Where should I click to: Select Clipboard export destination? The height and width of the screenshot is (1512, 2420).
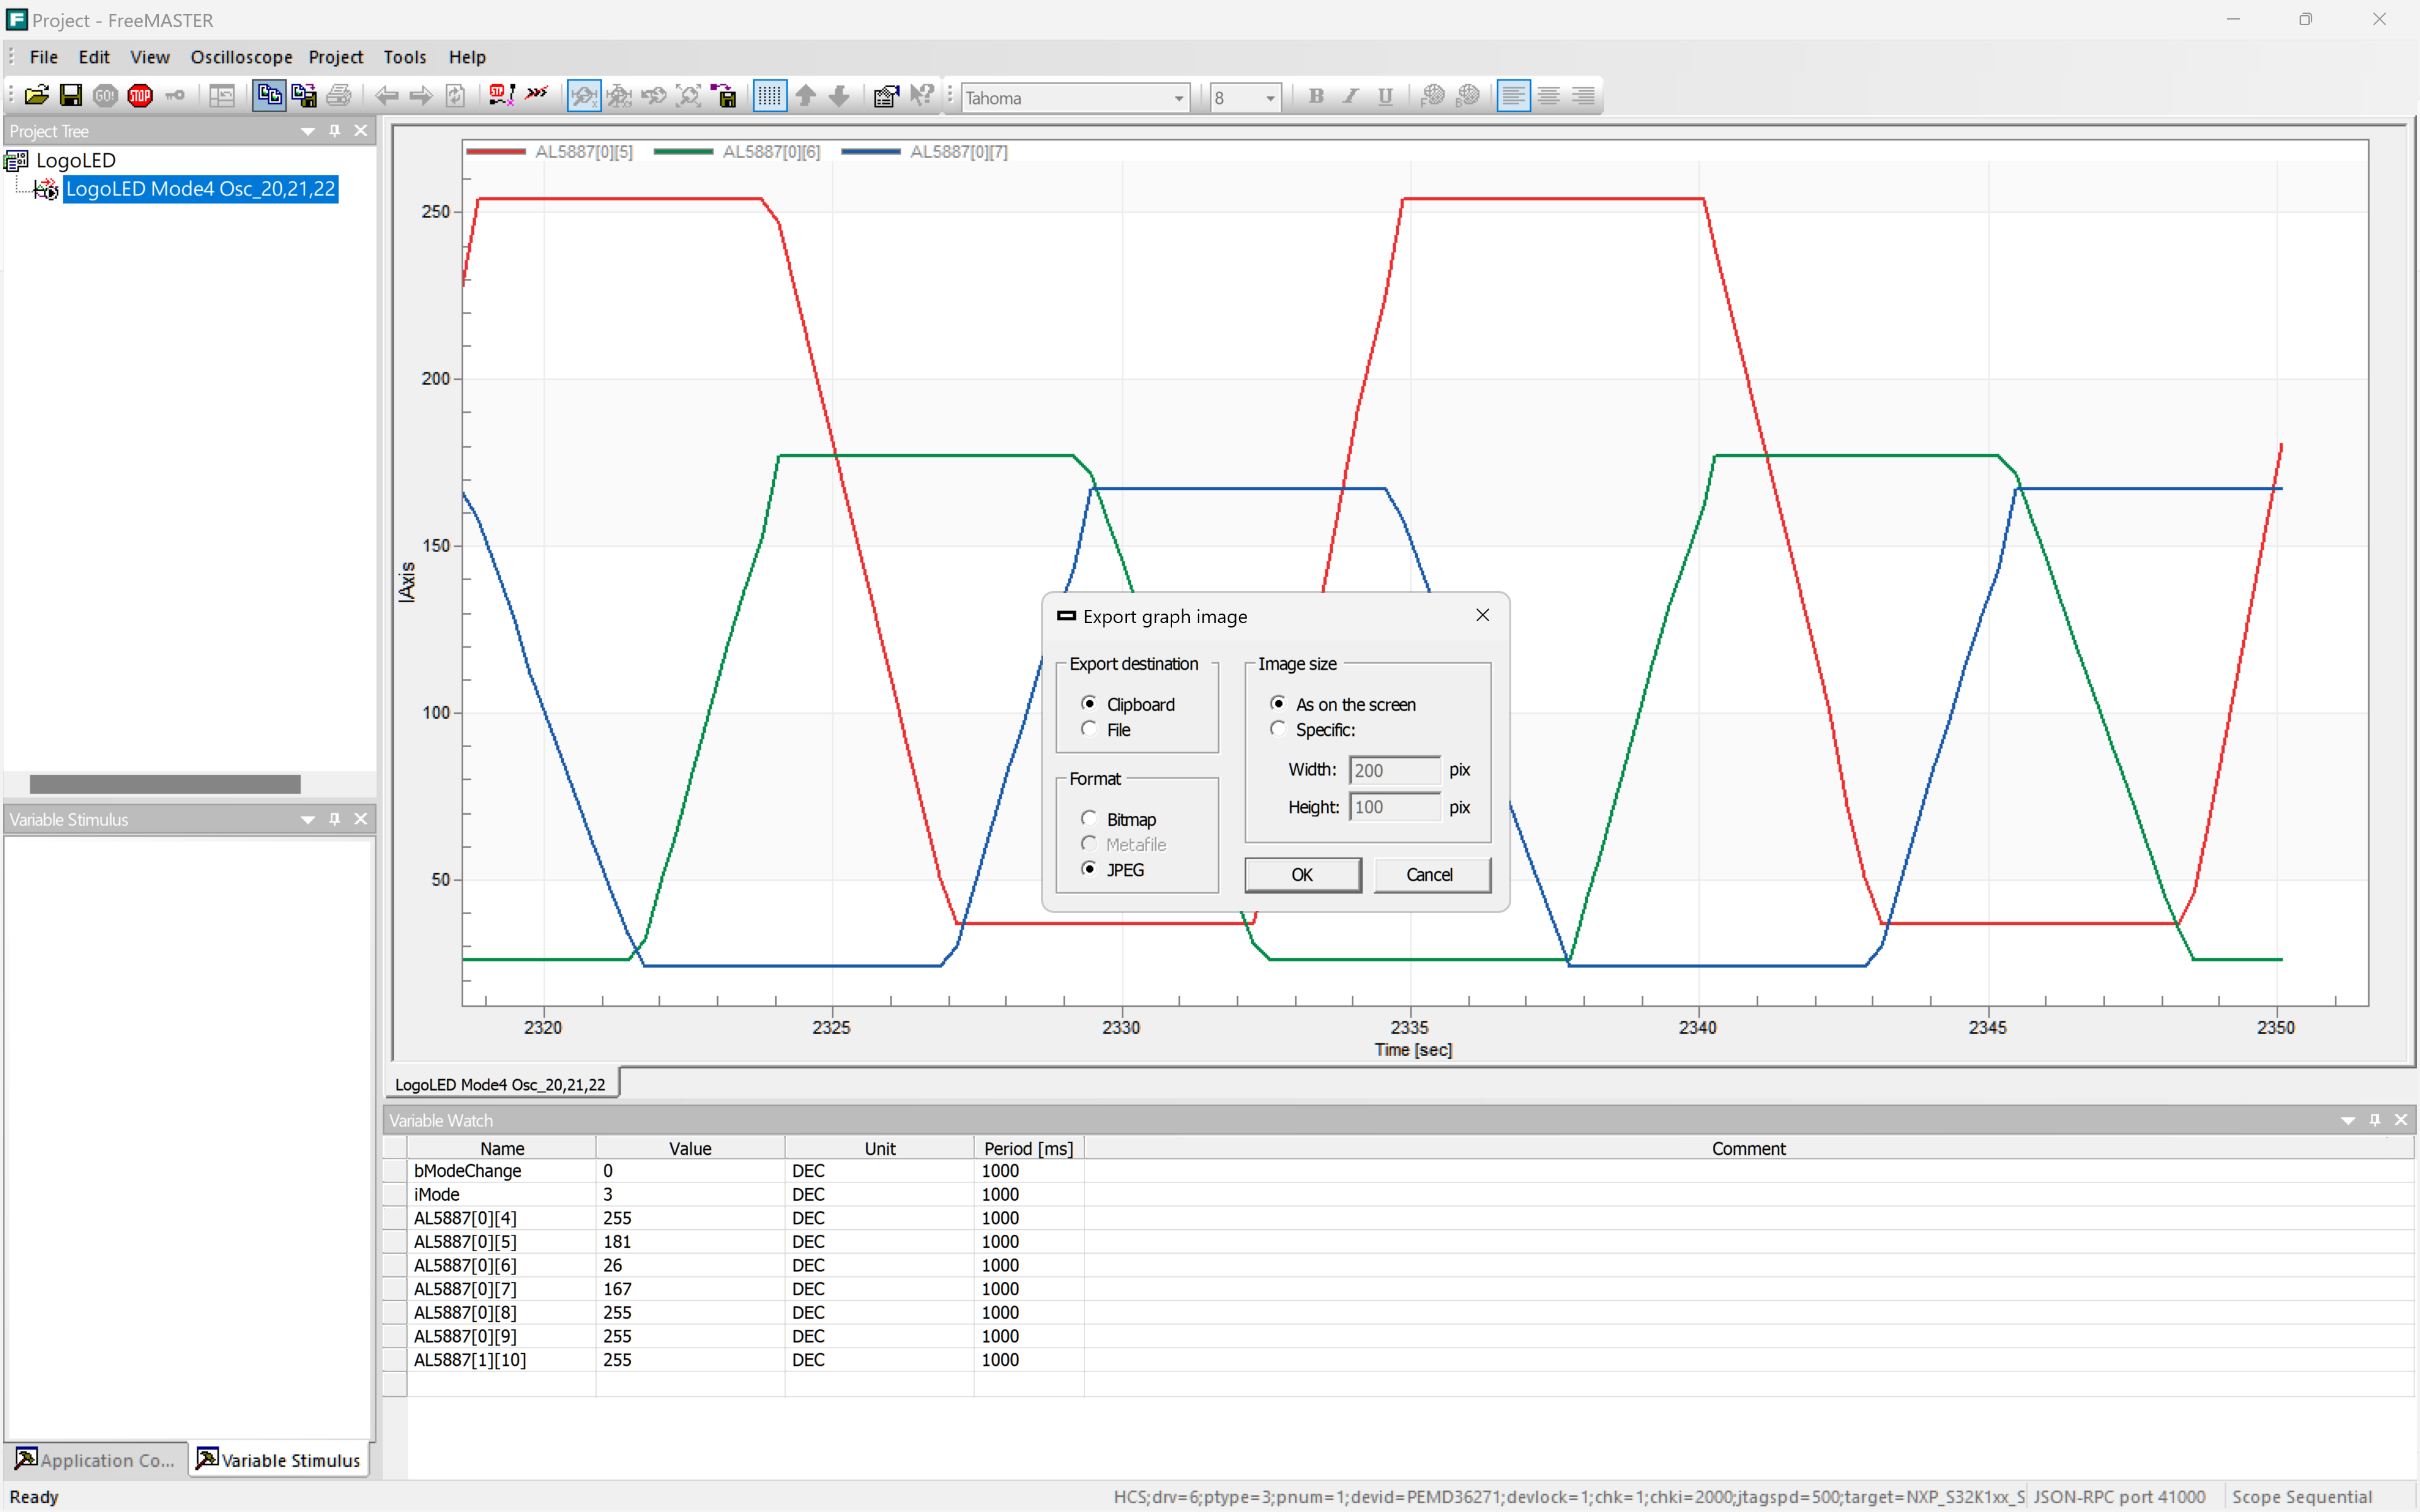[x=1129, y=704]
